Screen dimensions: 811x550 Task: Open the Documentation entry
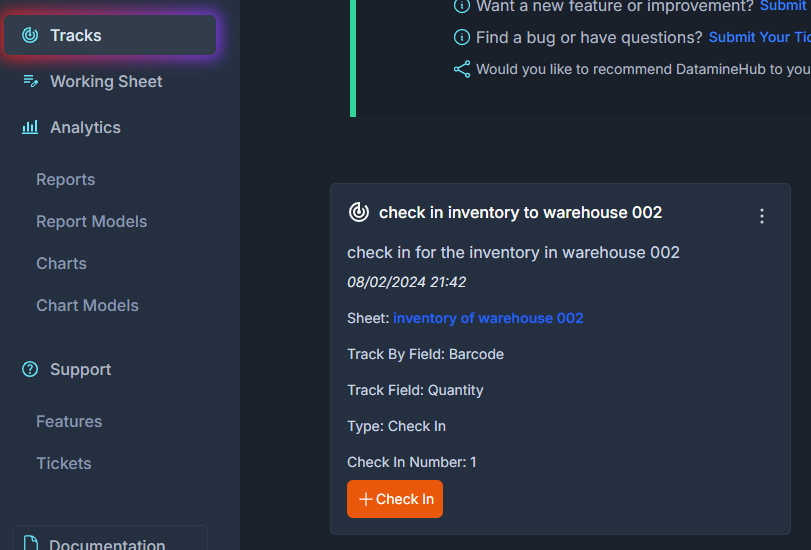[x=110, y=539]
